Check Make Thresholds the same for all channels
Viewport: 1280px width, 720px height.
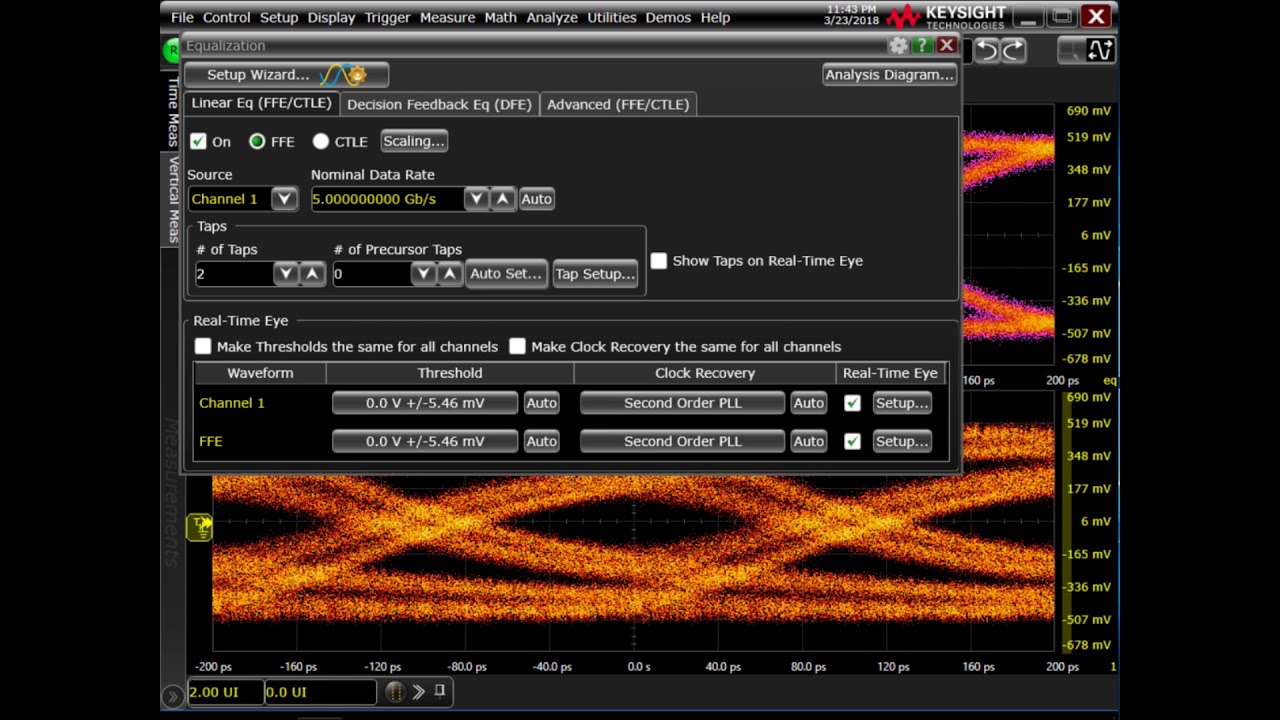(x=203, y=347)
